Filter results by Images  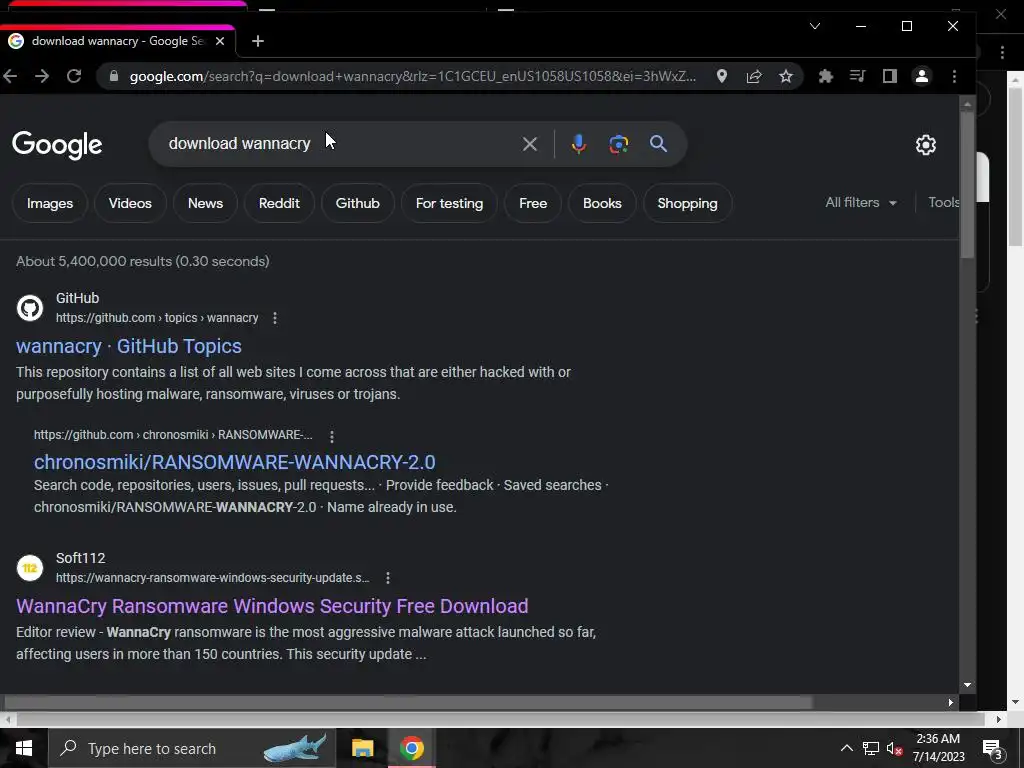(x=50, y=203)
